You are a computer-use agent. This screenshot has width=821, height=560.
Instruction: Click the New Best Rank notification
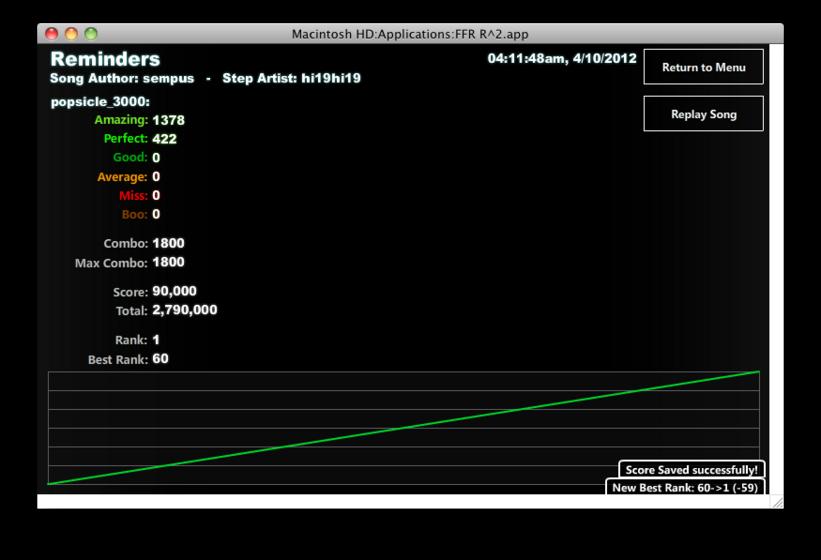(x=685, y=487)
